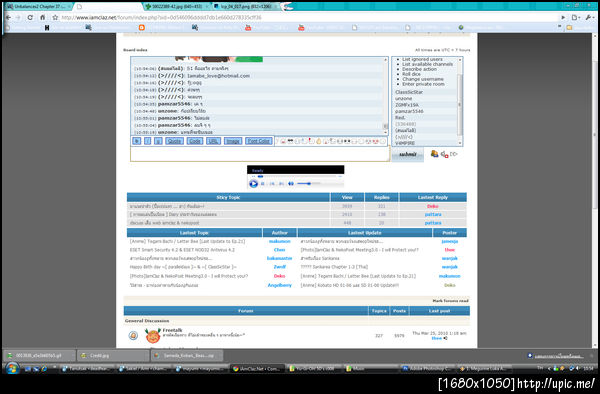The width and height of the screenshot is (600, 394).
Task: Switch to Unbalance2 Chapter tab
Action: click(38, 7)
